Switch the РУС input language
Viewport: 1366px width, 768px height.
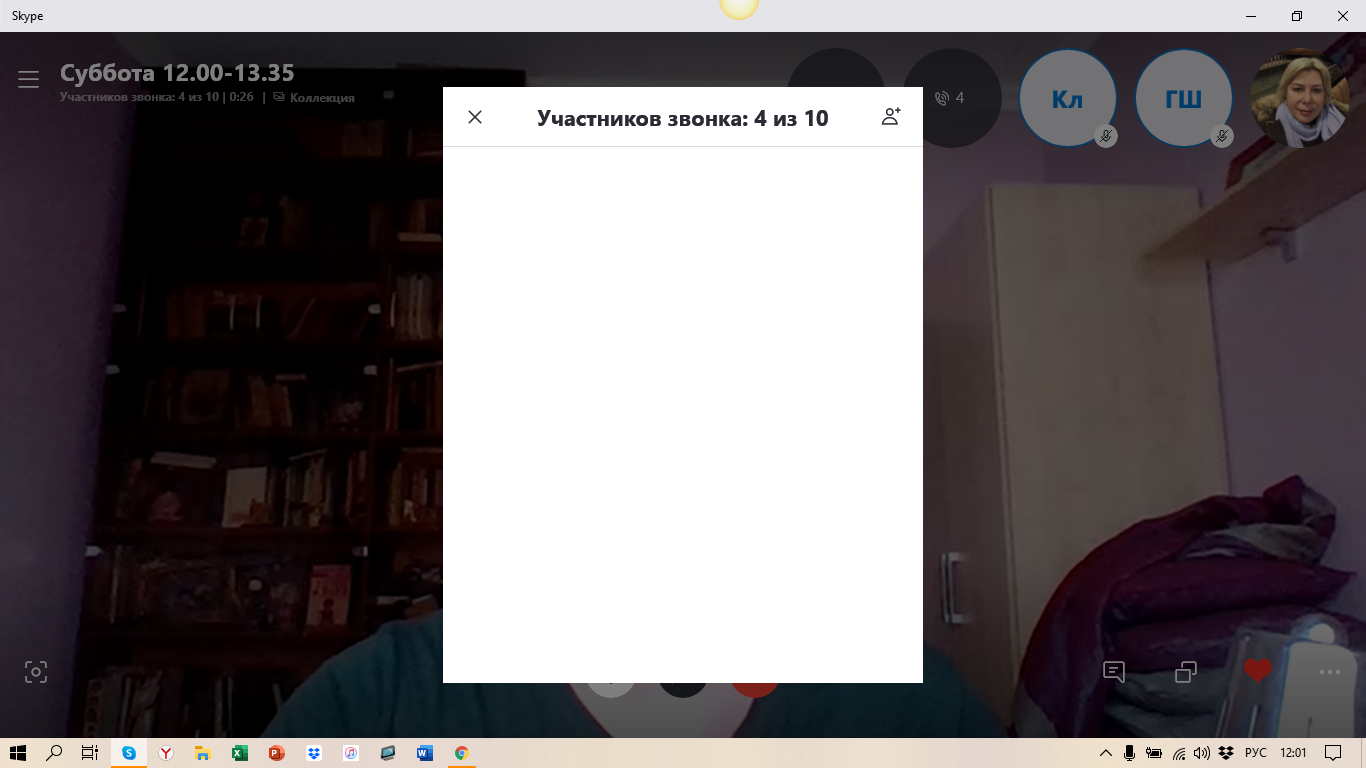[1255, 753]
